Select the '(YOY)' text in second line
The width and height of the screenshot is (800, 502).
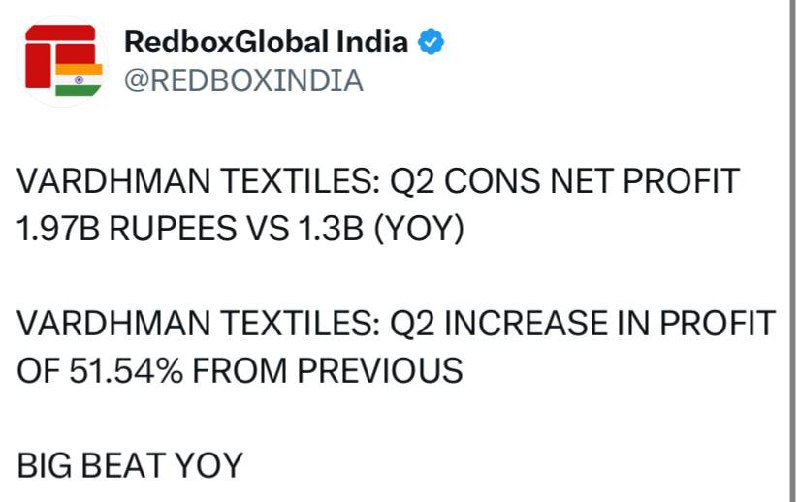click(419, 228)
